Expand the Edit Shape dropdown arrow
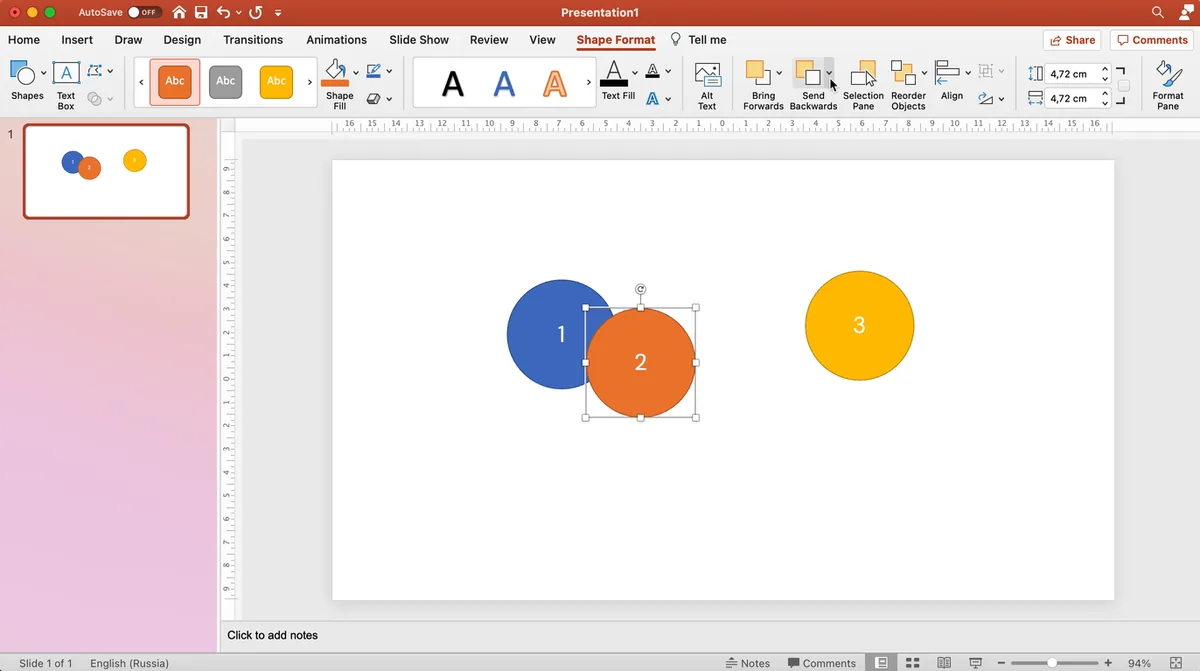Image resolution: width=1200 pixels, height=671 pixels. 110,72
